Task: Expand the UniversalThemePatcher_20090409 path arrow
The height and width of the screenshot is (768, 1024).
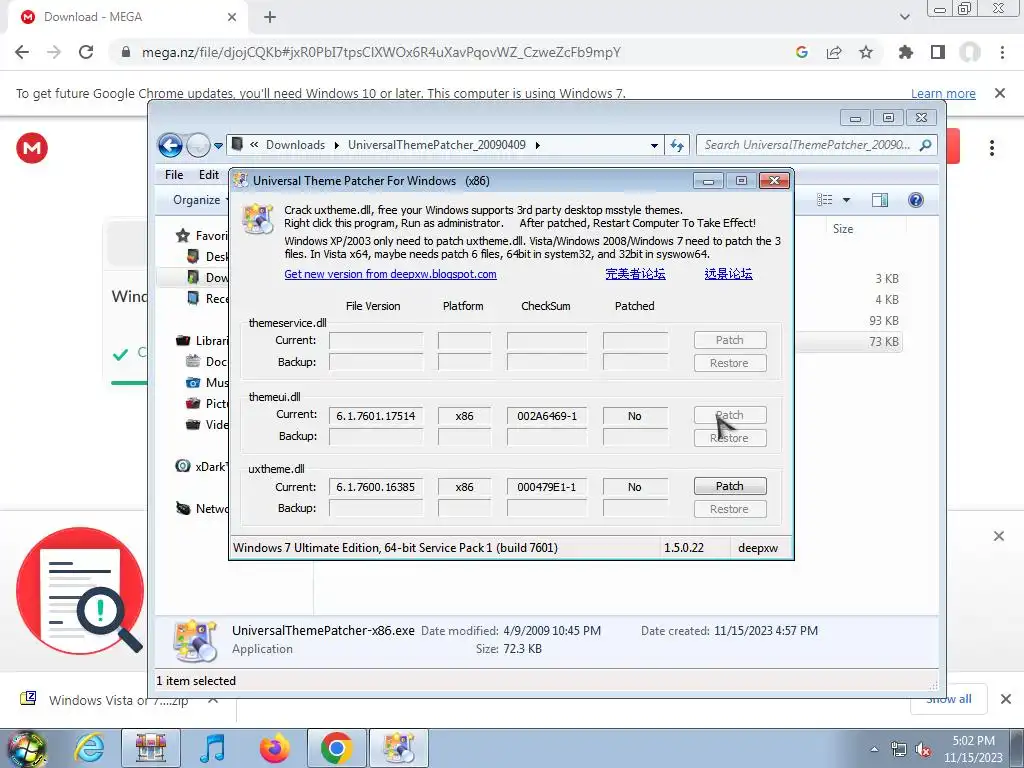Action: tap(537, 145)
